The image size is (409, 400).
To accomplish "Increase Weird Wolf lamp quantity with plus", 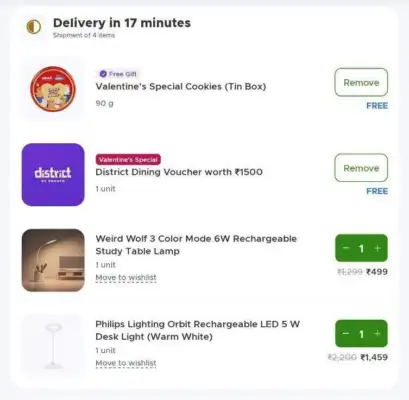I will (x=377, y=248).
